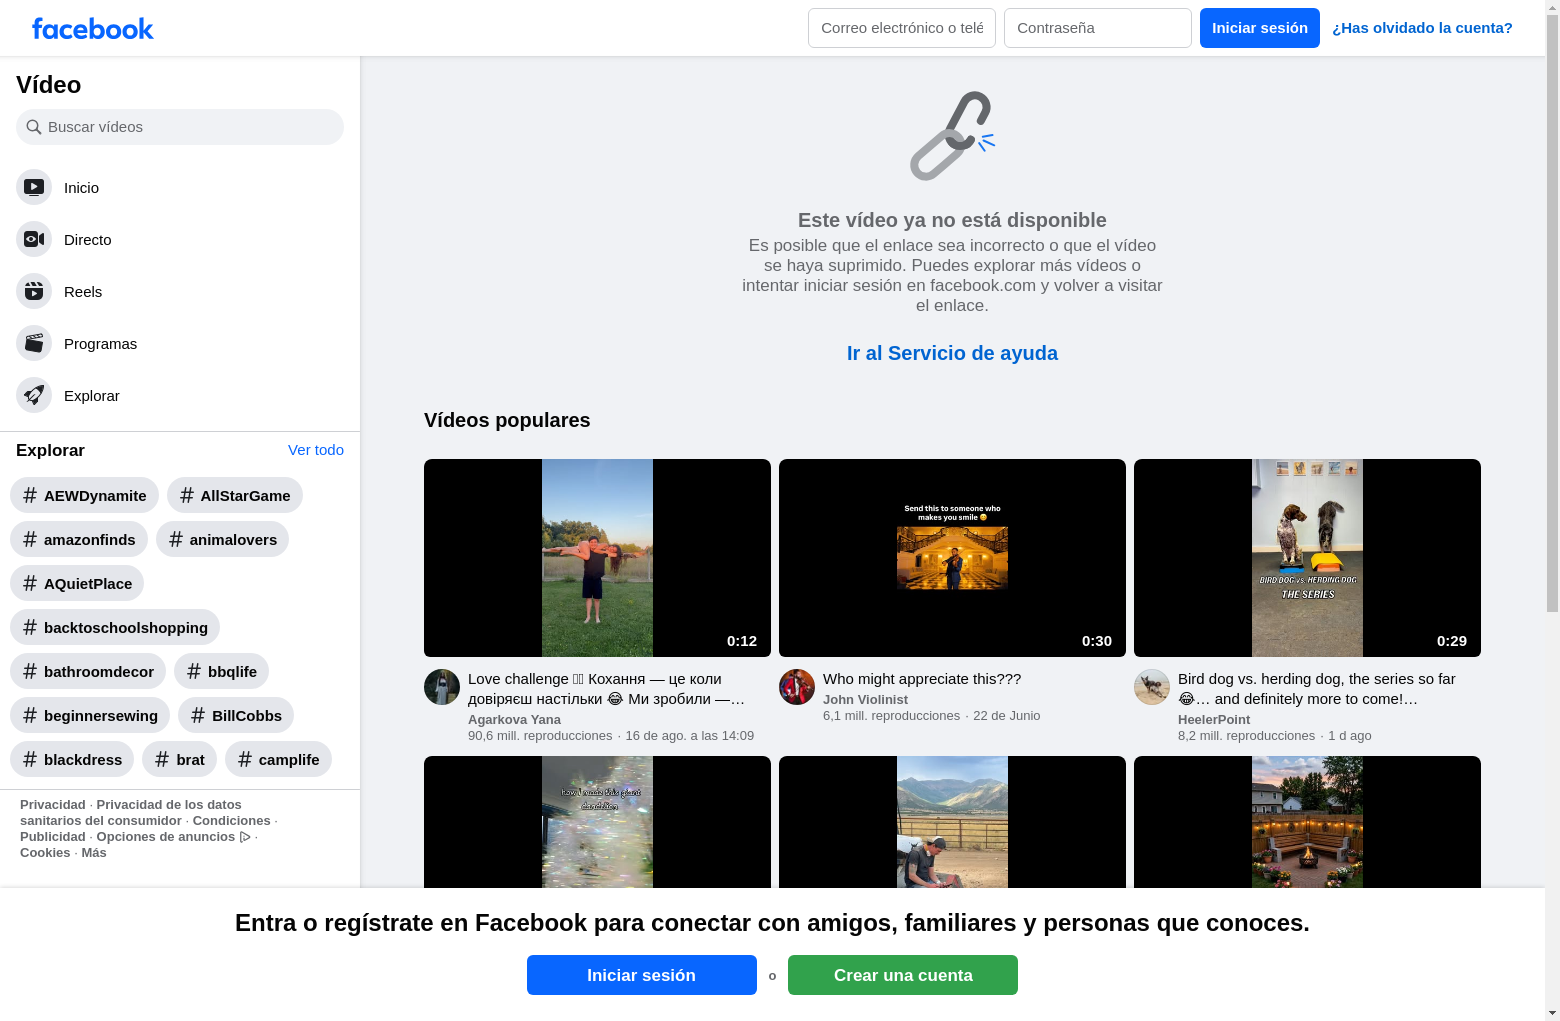Select the Inicio menu item

[180, 187]
